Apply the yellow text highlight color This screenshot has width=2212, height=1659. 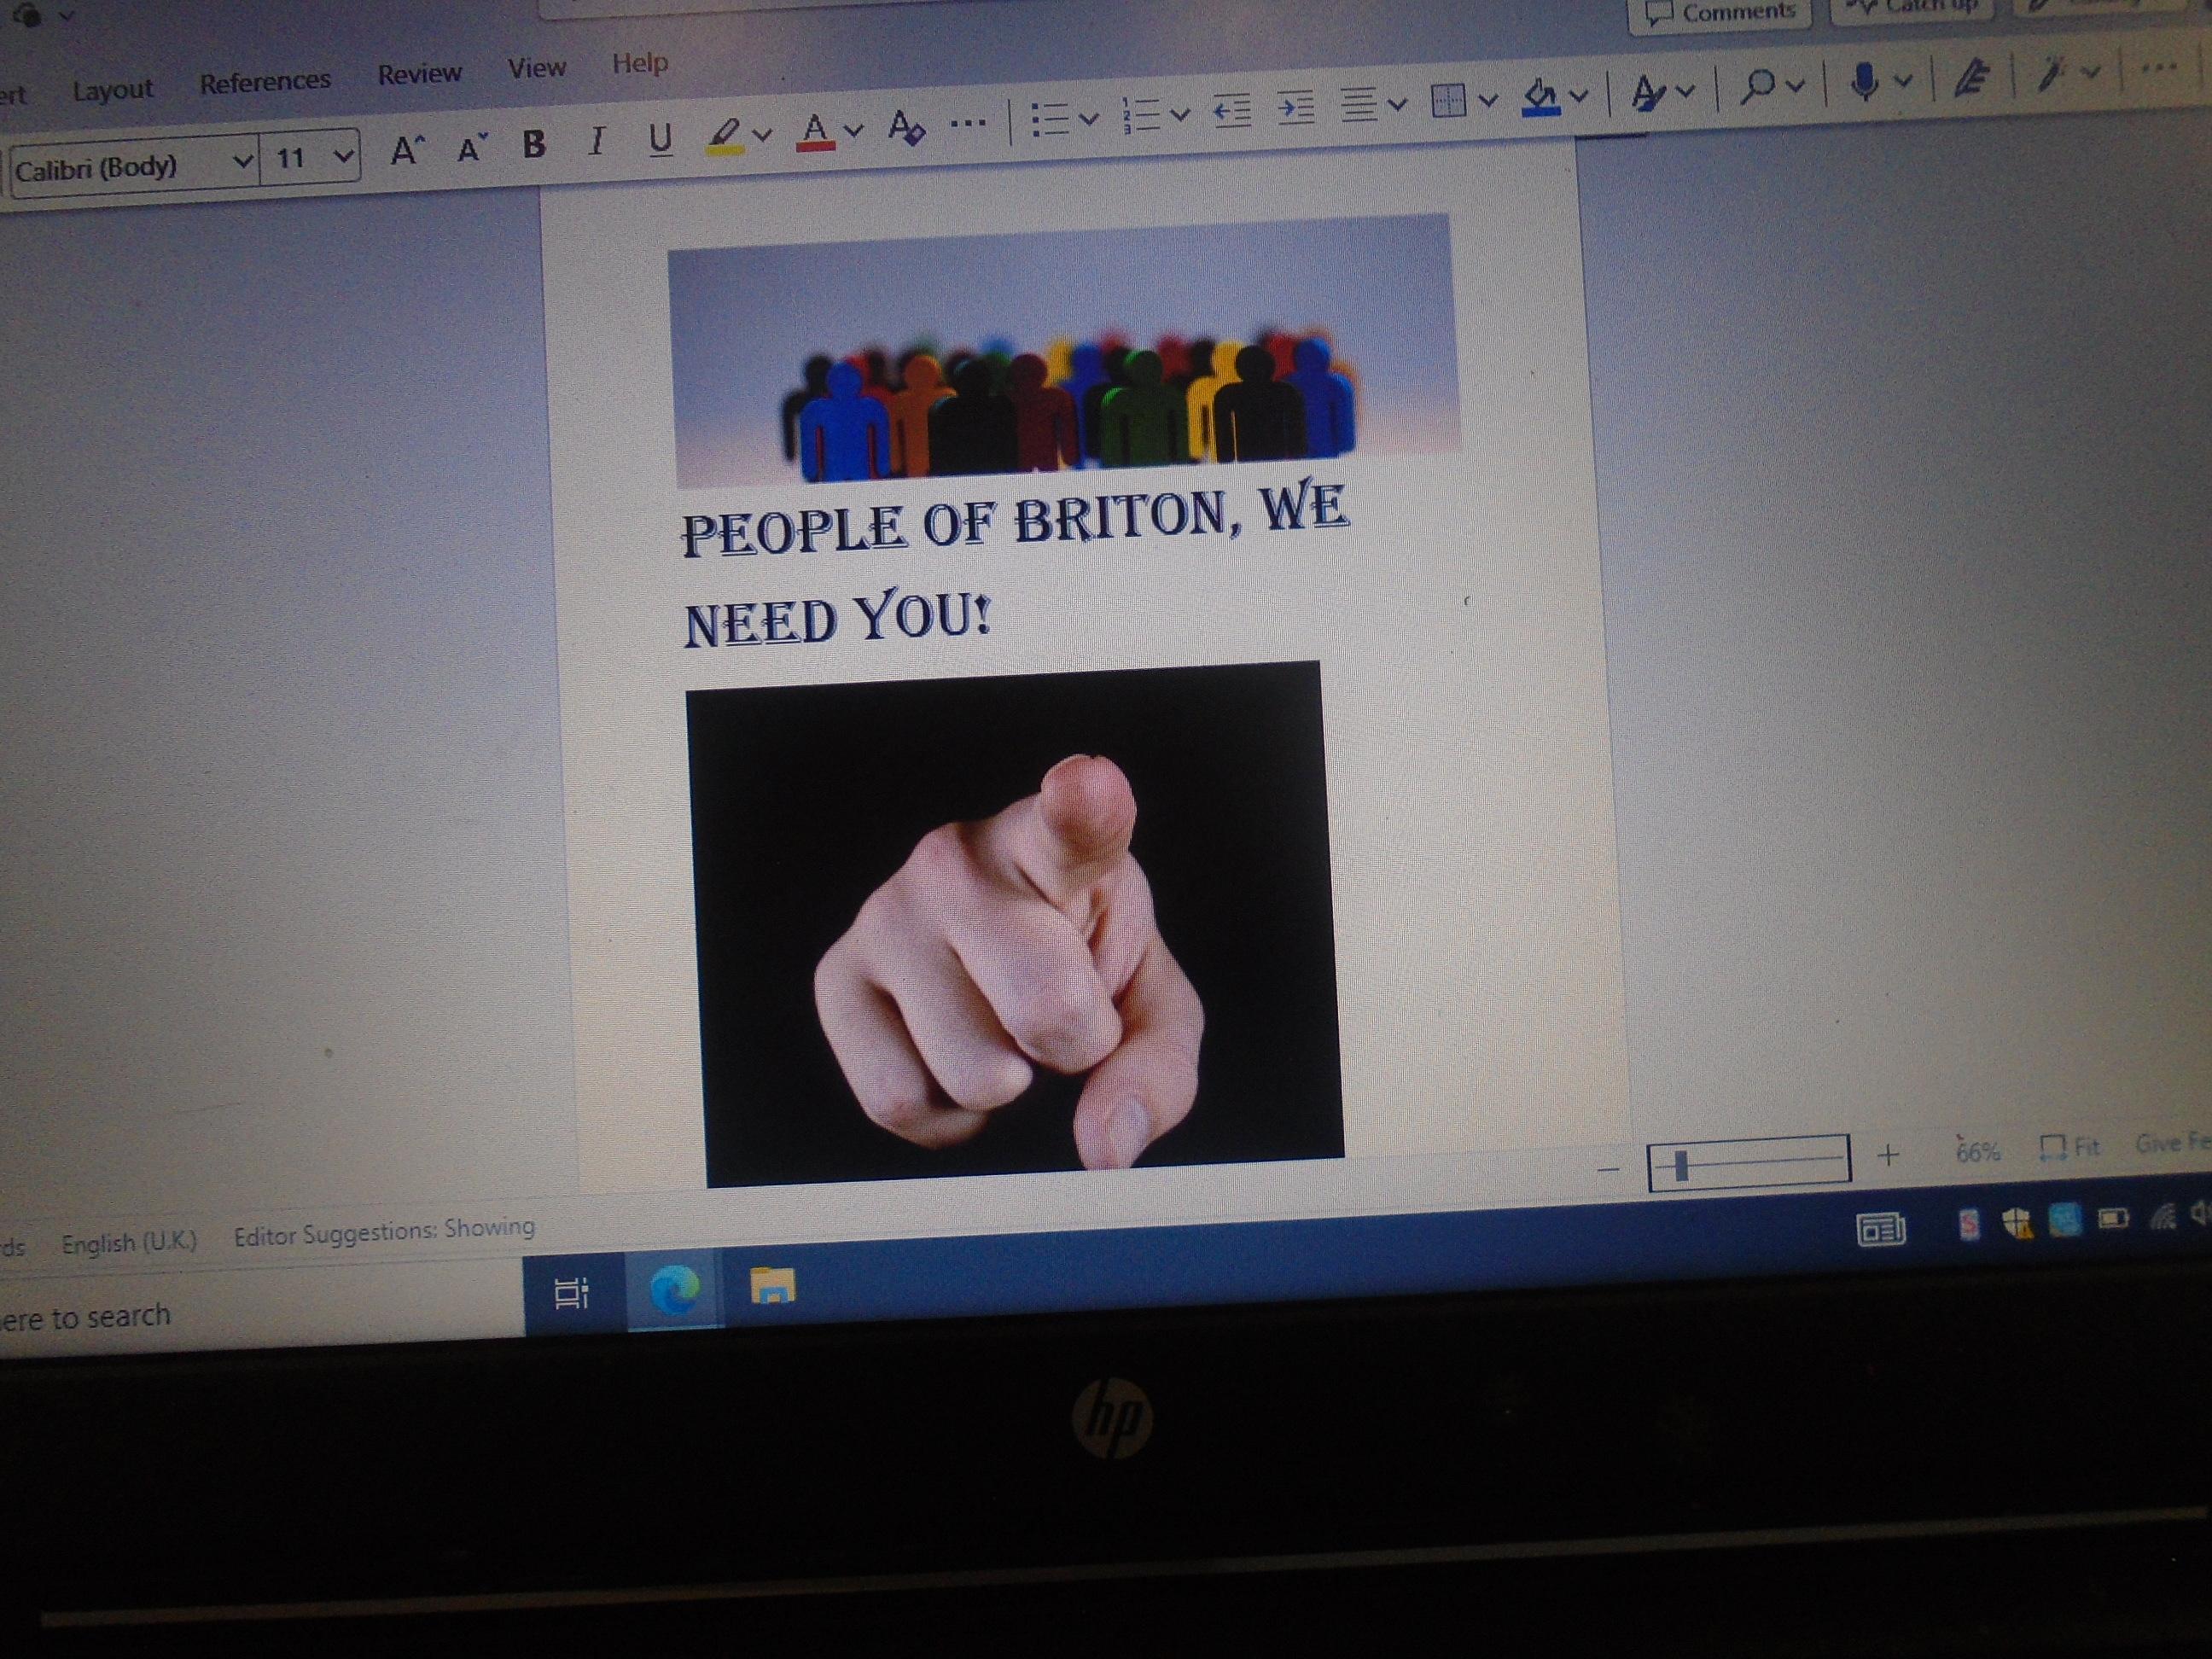(724, 135)
